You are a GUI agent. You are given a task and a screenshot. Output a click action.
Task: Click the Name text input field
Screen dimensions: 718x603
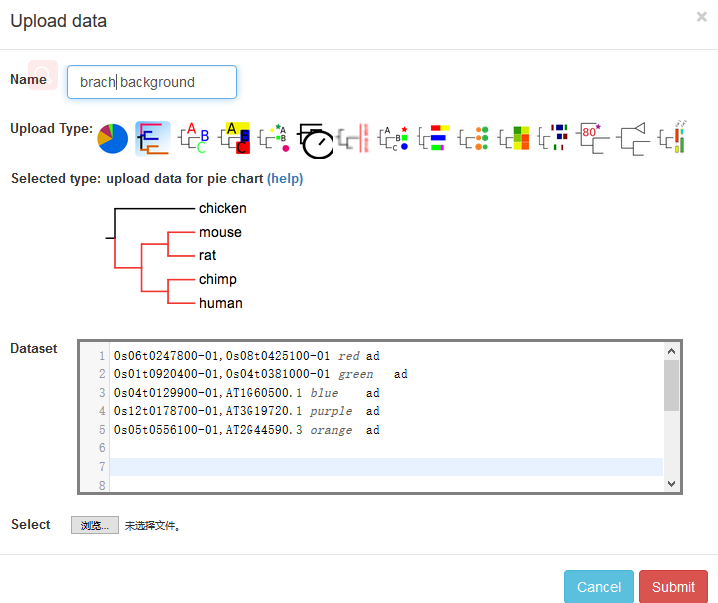pos(152,82)
